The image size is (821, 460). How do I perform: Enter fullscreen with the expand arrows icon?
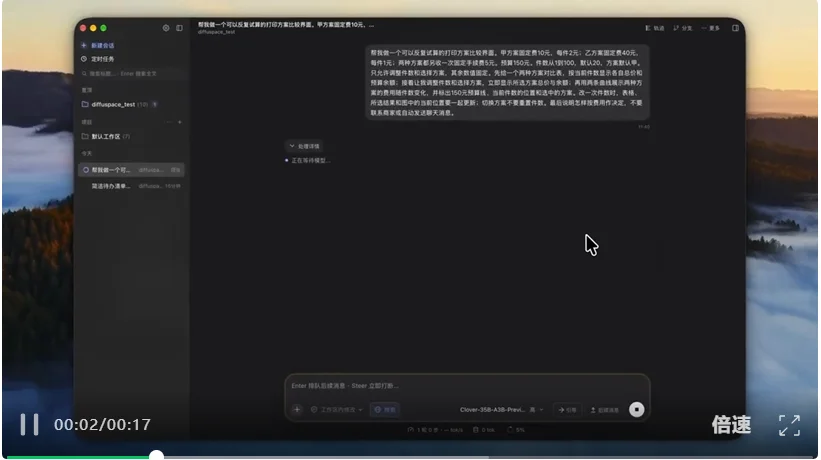[x=789, y=425]
